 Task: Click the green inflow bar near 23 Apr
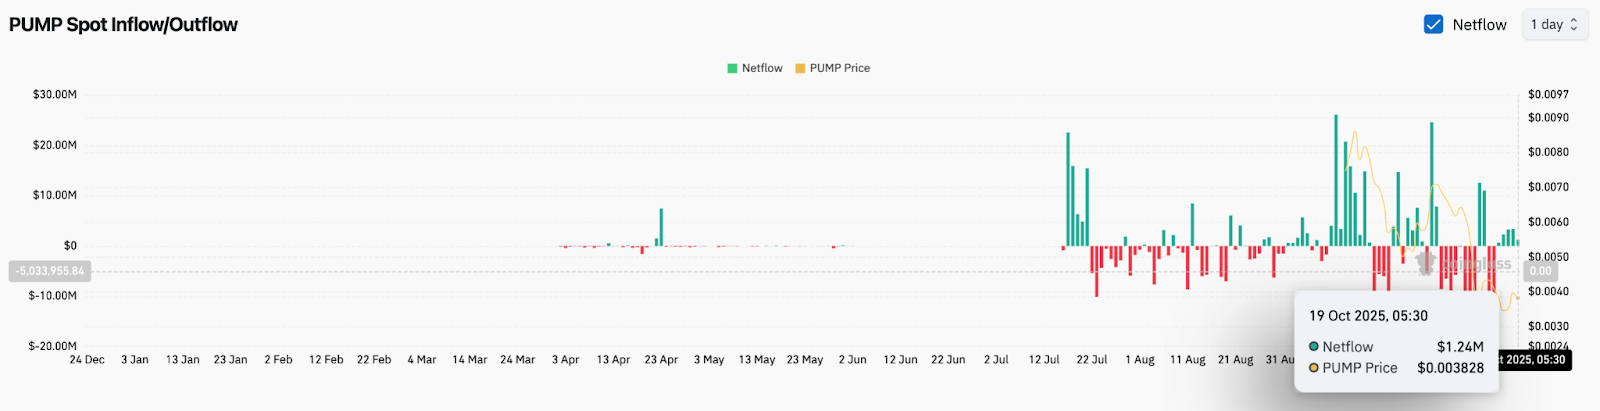click(661, 227)
